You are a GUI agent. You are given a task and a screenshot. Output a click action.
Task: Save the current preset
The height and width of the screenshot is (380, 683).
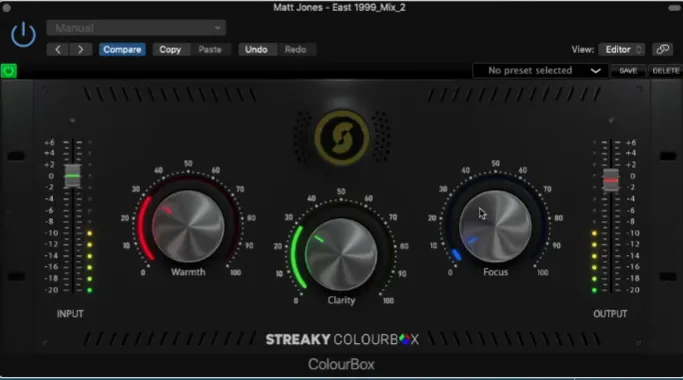click(x=628, y=71)
